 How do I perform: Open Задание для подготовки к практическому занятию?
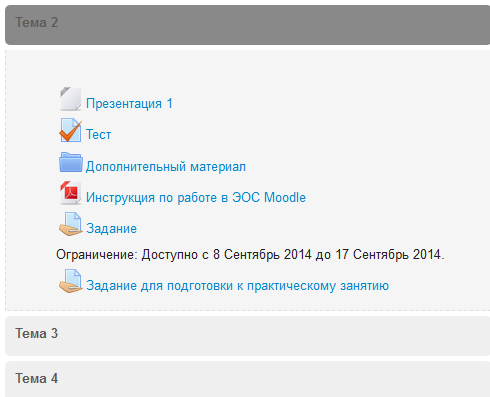pyautogui.click(x=237, y=286)
